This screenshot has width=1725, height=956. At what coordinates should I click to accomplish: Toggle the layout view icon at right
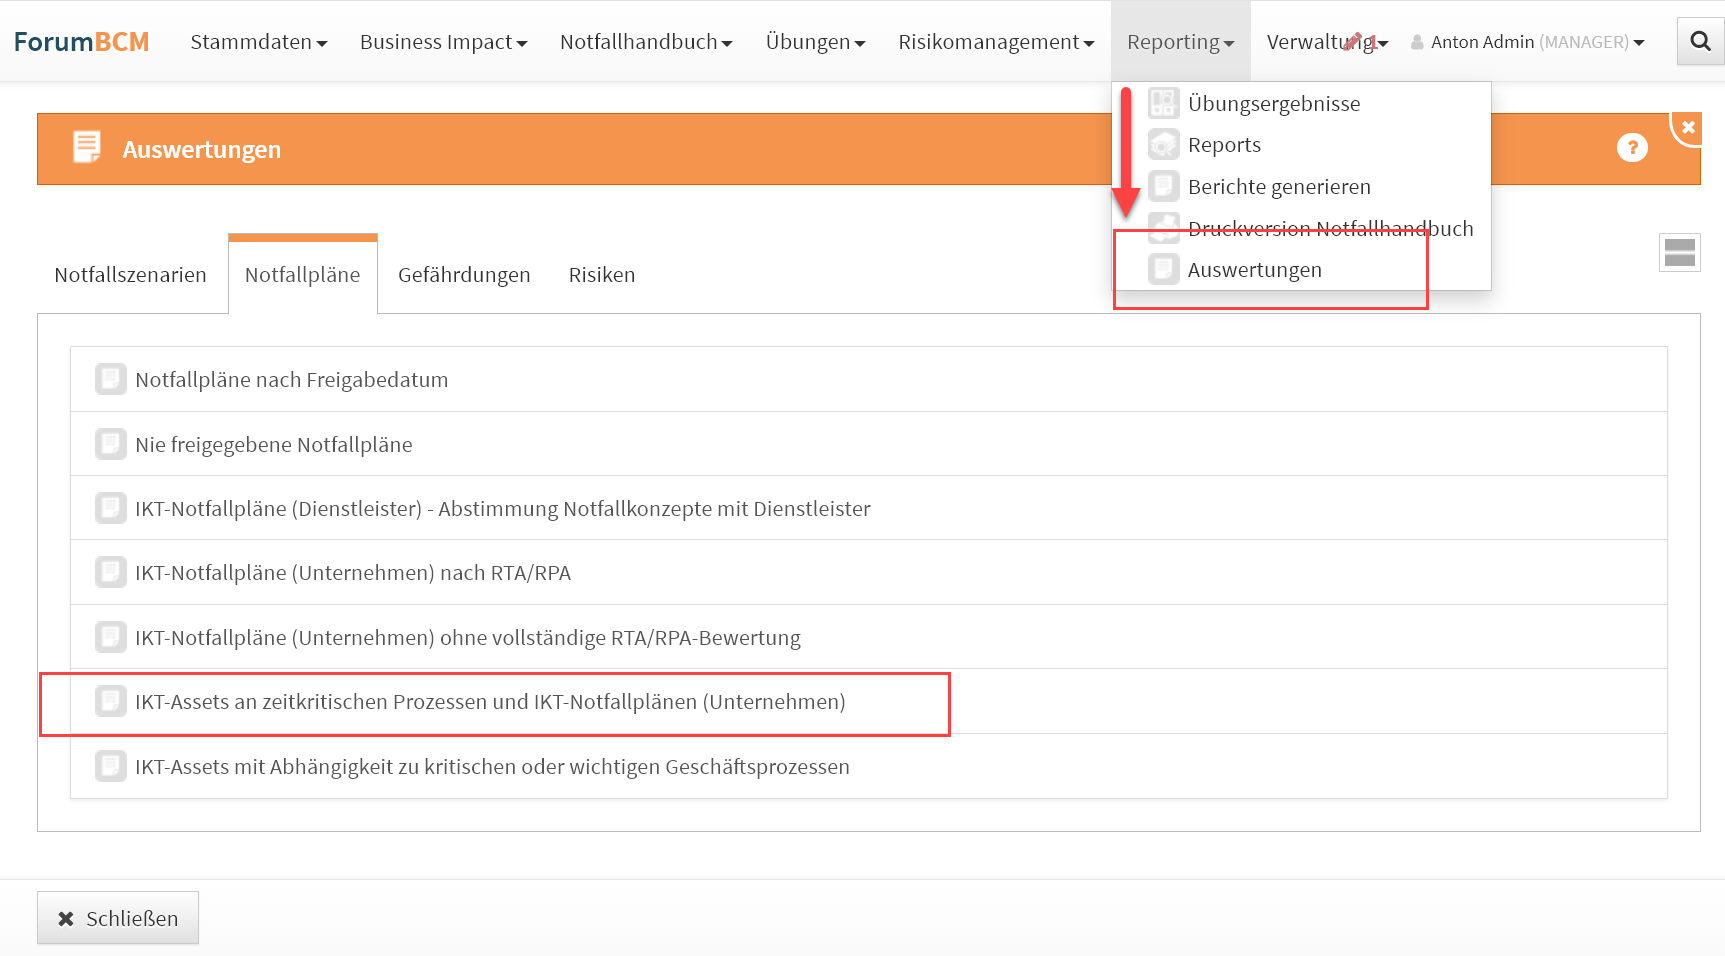click(x=1679, y=253)
